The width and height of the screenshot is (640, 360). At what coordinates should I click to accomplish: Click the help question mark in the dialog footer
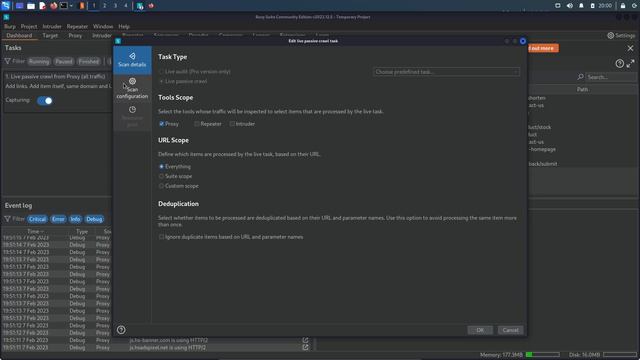[121, 330]
